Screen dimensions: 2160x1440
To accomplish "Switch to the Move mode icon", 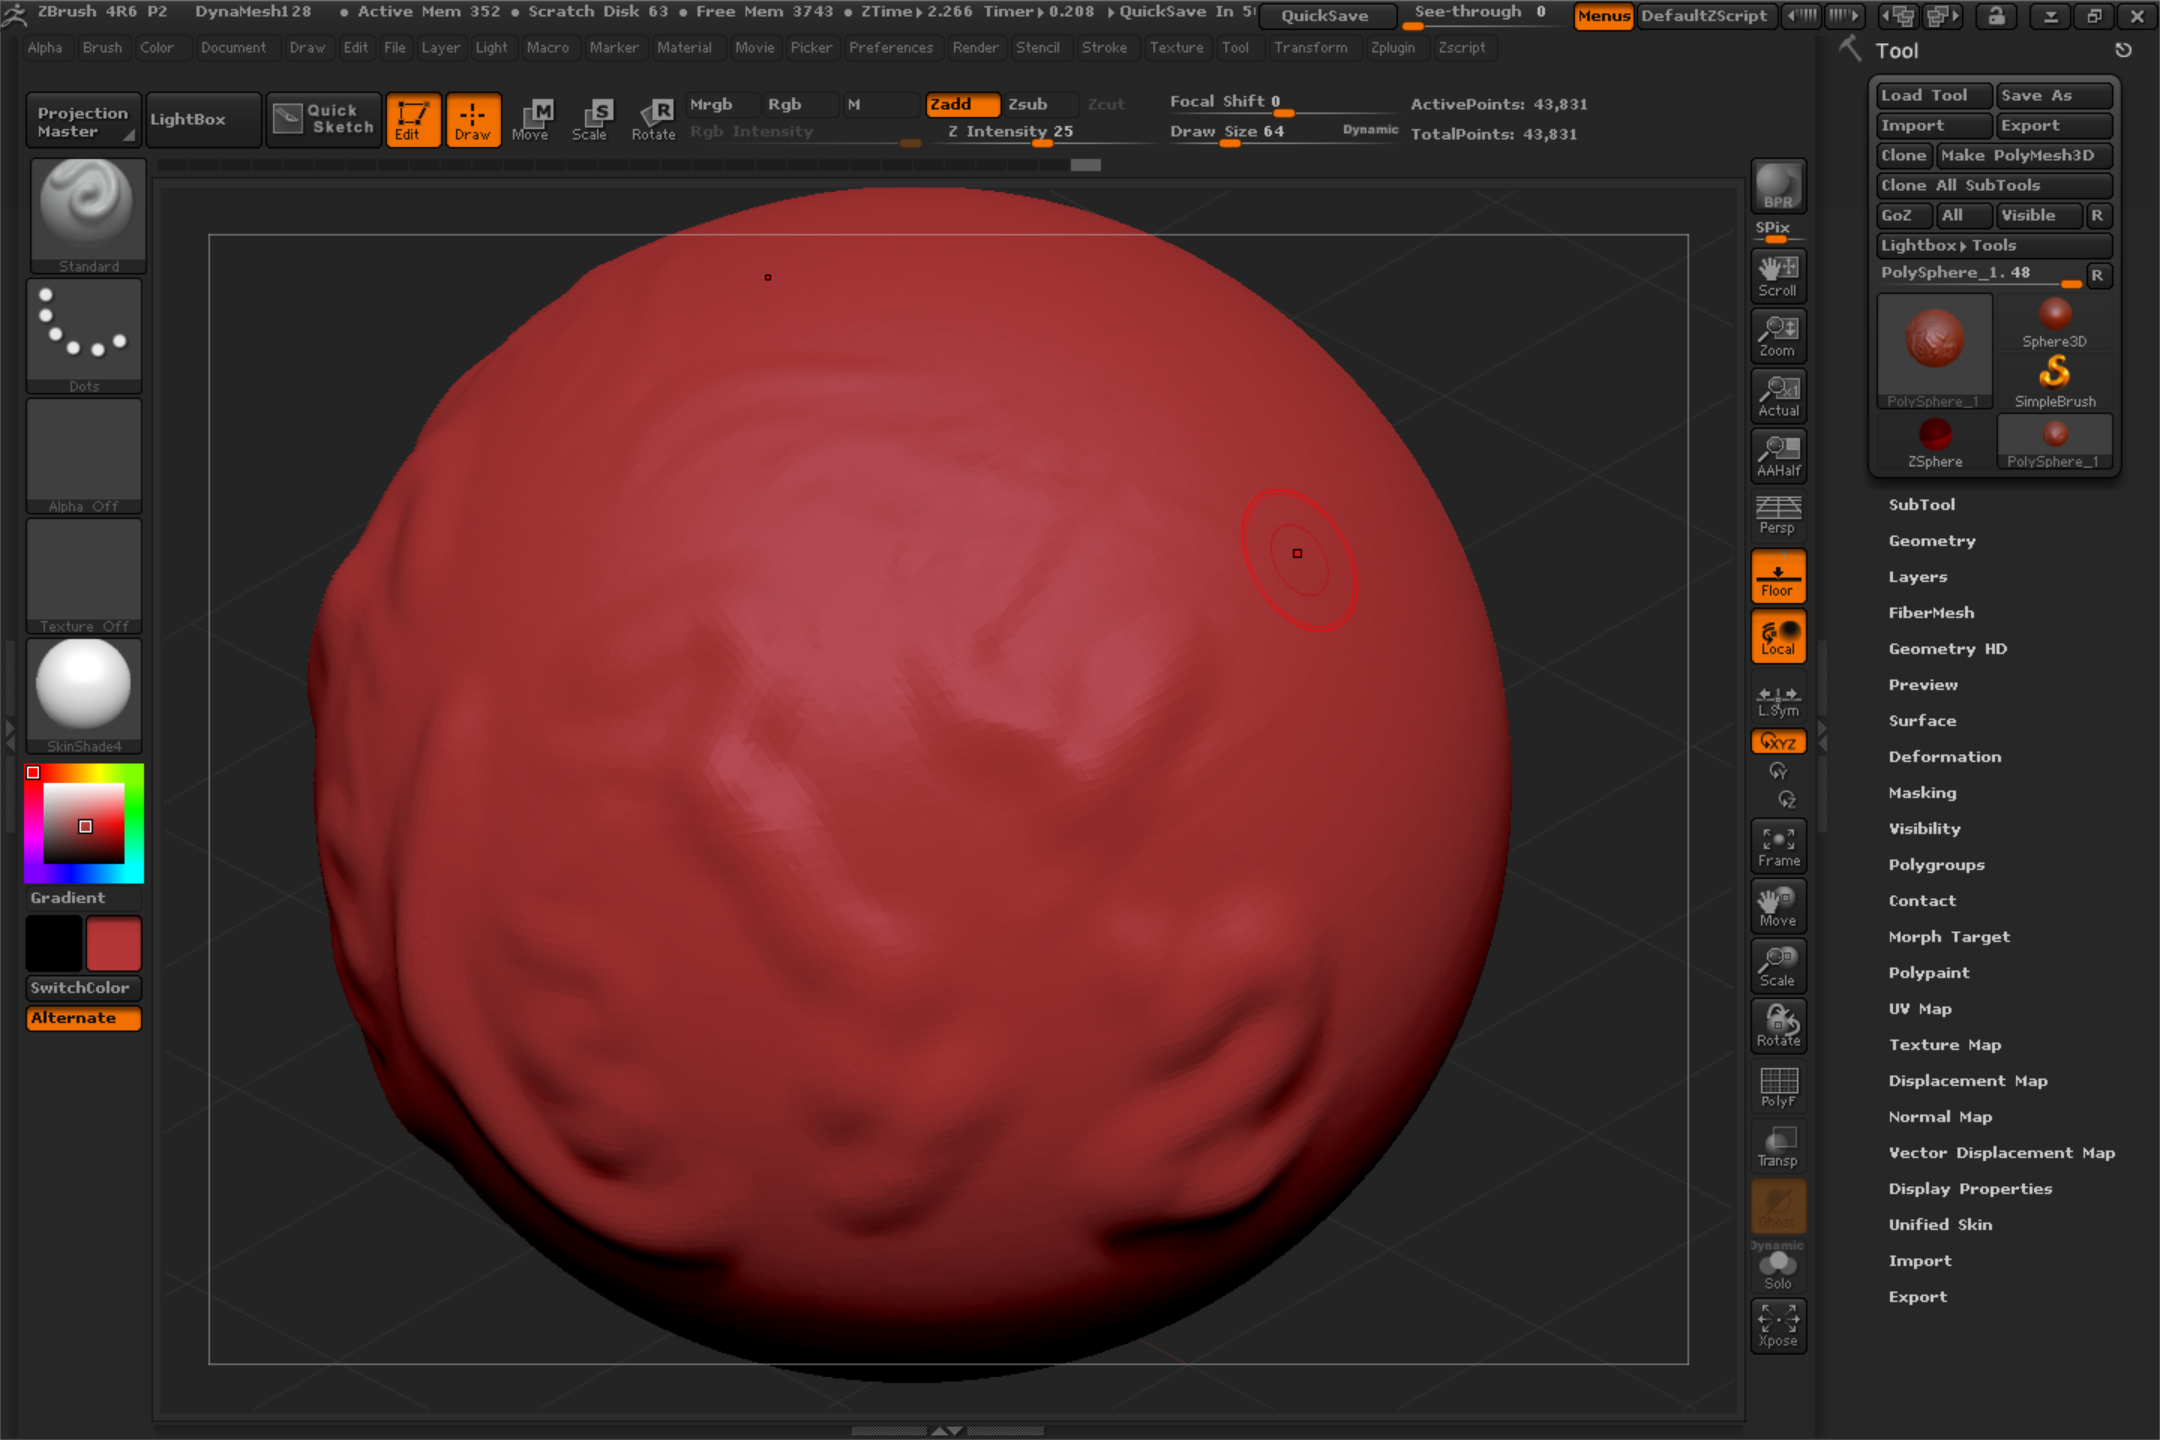I will [533, 118].
